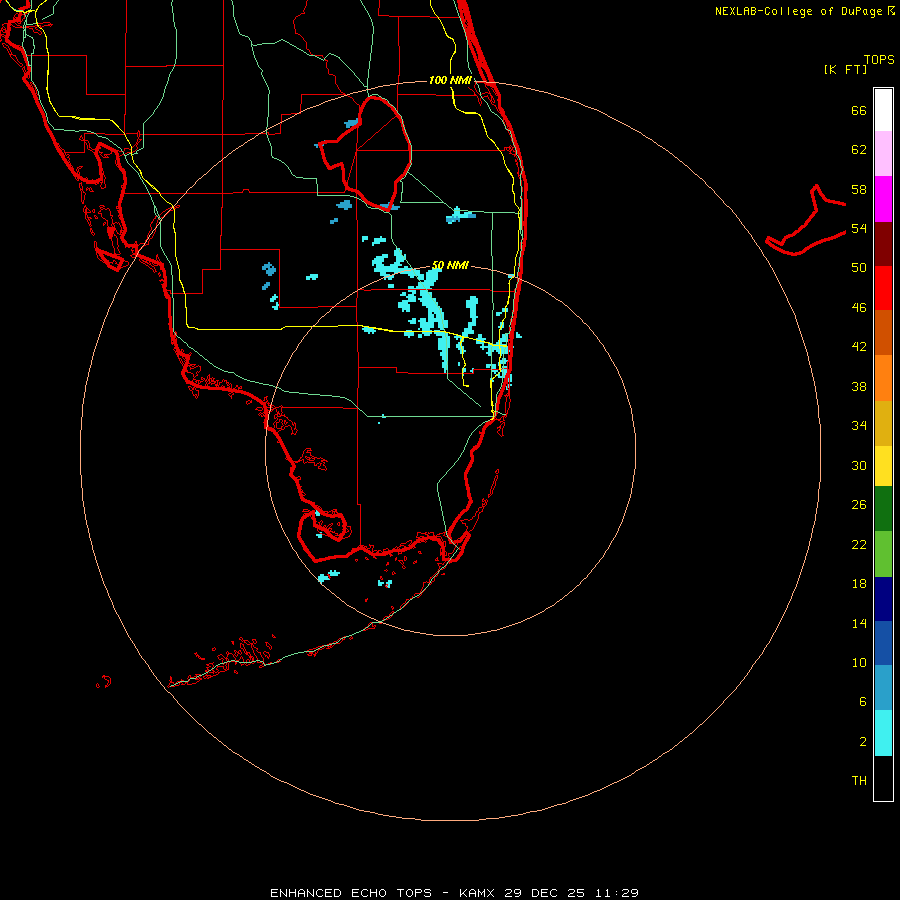Click the "18" legend value
Image resolution: width=900 pixels, height=900 pixels.
pyautogui.click(x=859, y=584)
